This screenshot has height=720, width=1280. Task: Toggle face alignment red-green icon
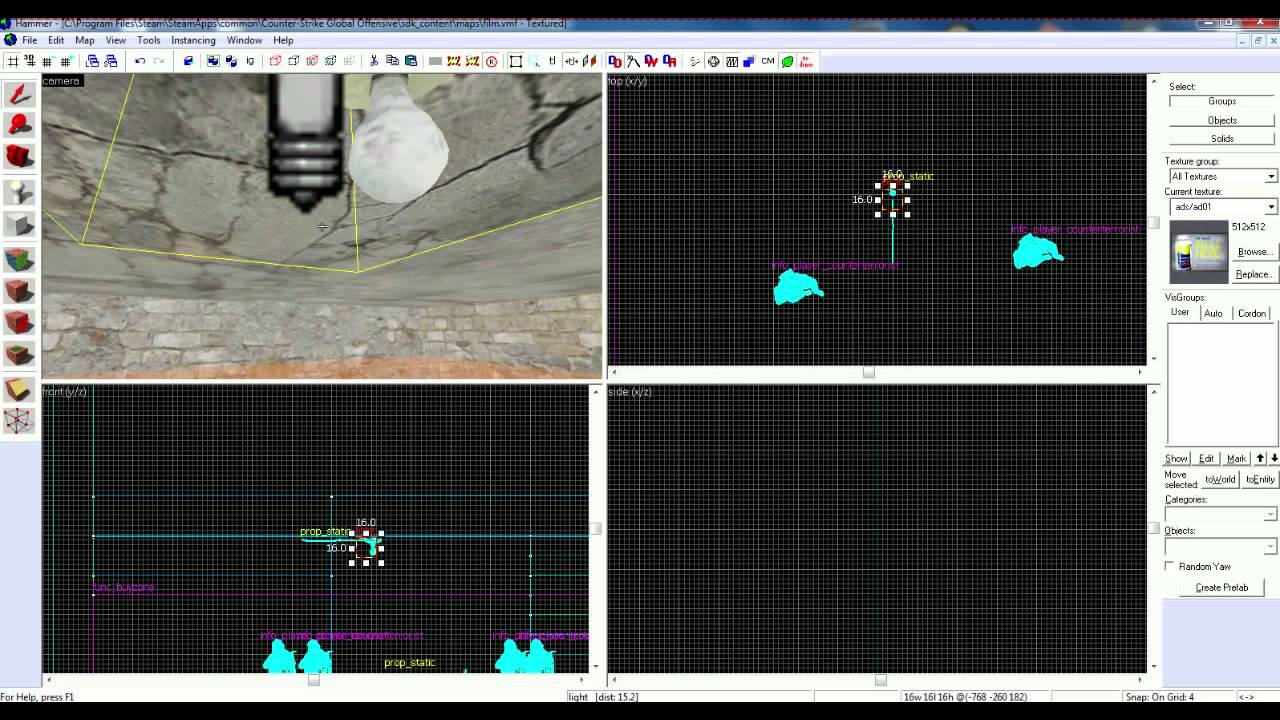click(x=590, y=61)
